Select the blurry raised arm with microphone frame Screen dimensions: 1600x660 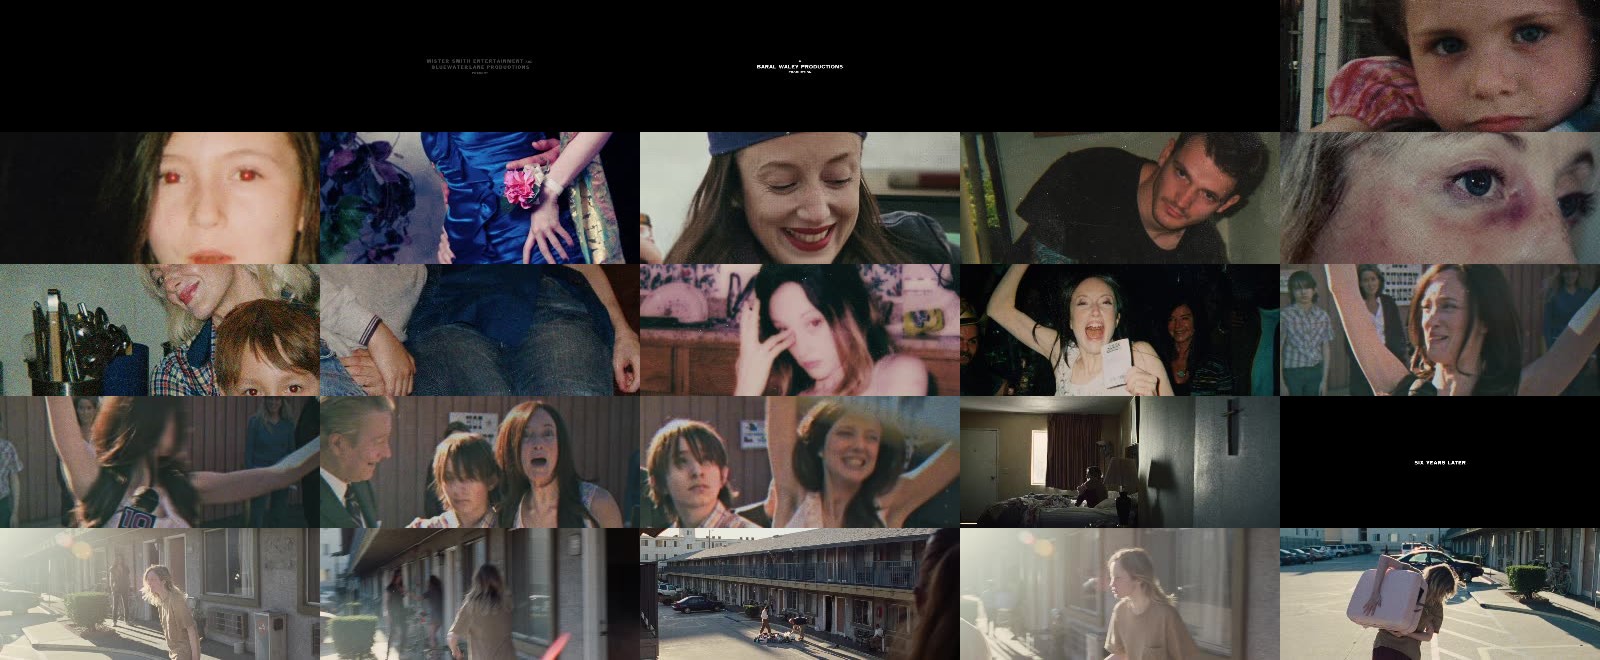pyautogui.click(x=160, y=462)
